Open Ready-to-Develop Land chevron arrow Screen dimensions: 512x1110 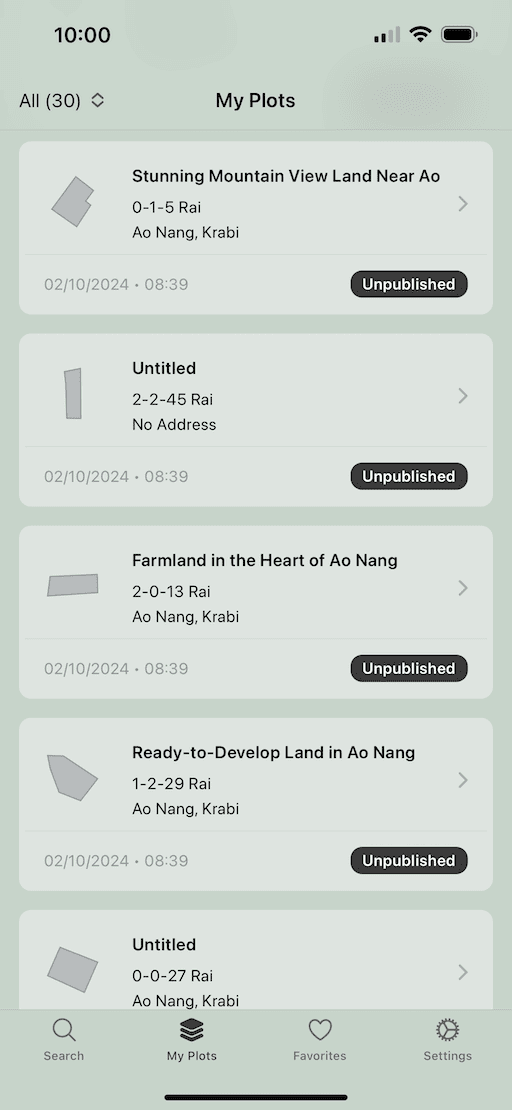[x=463, y=780]
